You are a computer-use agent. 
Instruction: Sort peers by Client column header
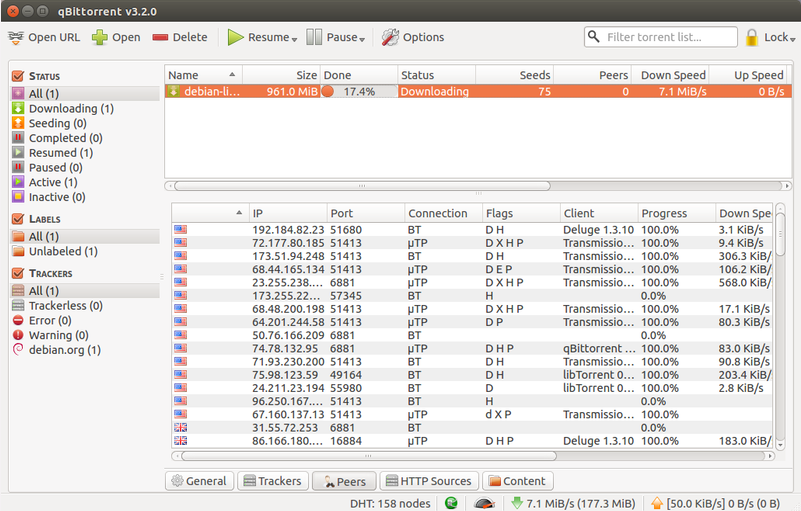599,213
